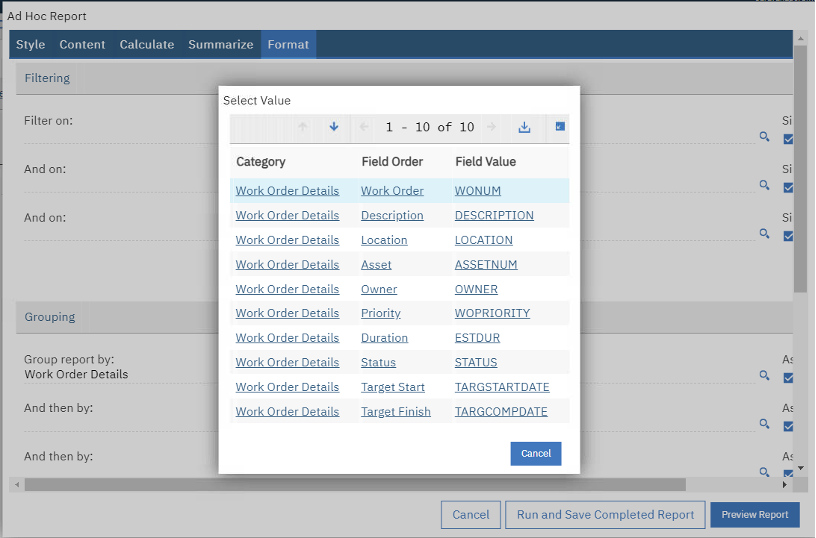Open lookup magnifier for Group report by
This screenshot has height=538, width=816.
coord(765,376)
